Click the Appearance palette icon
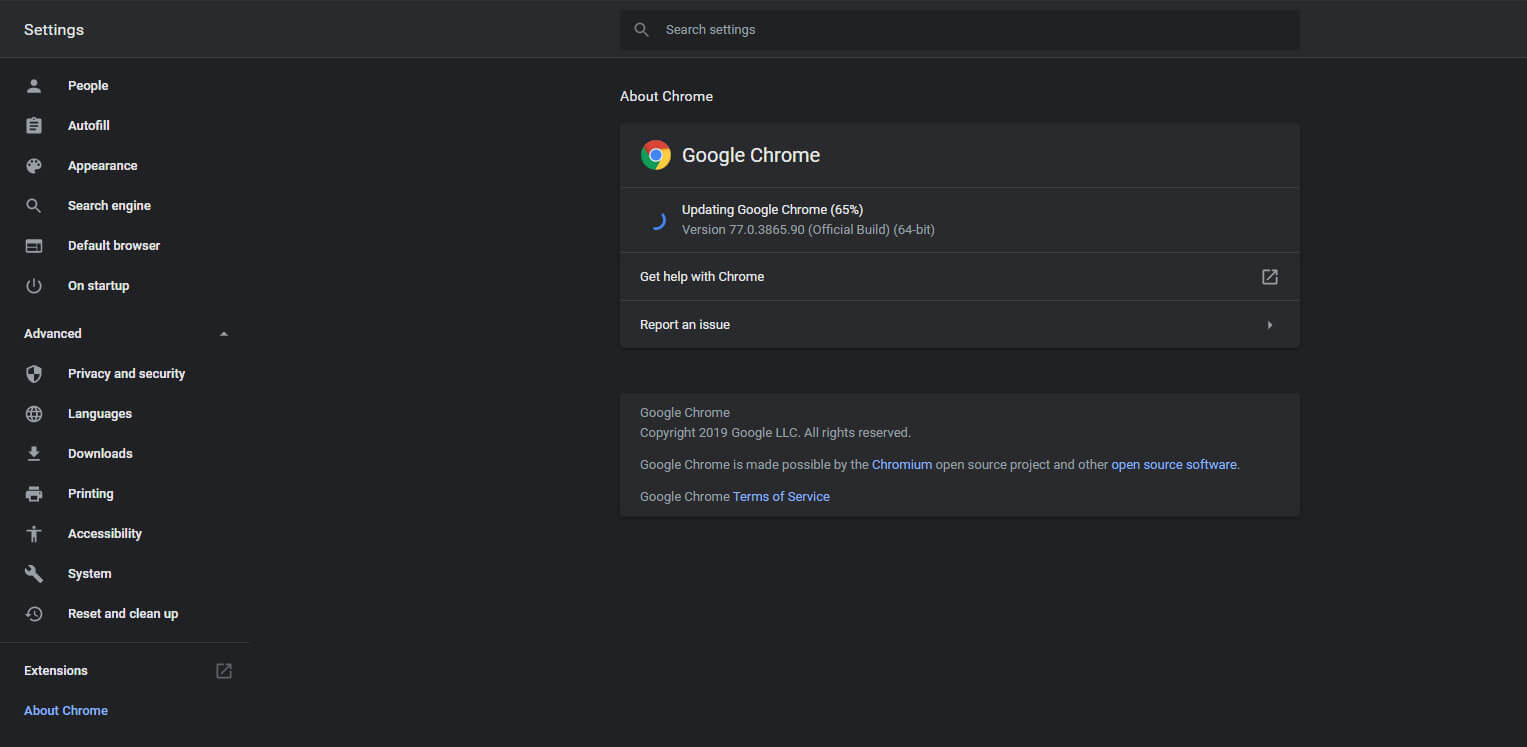 [34, 166]
